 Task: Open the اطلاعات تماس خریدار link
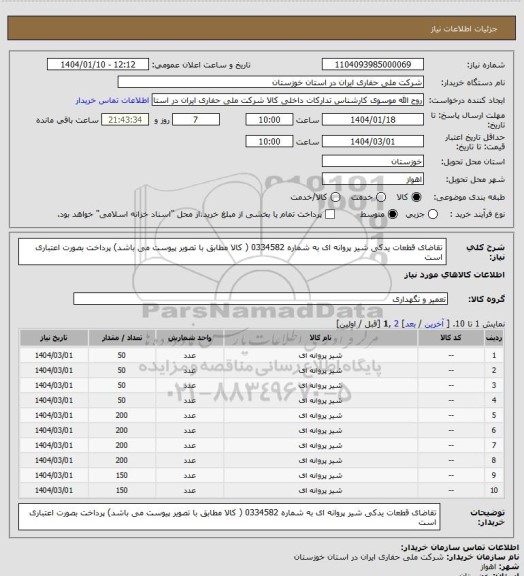112,100
